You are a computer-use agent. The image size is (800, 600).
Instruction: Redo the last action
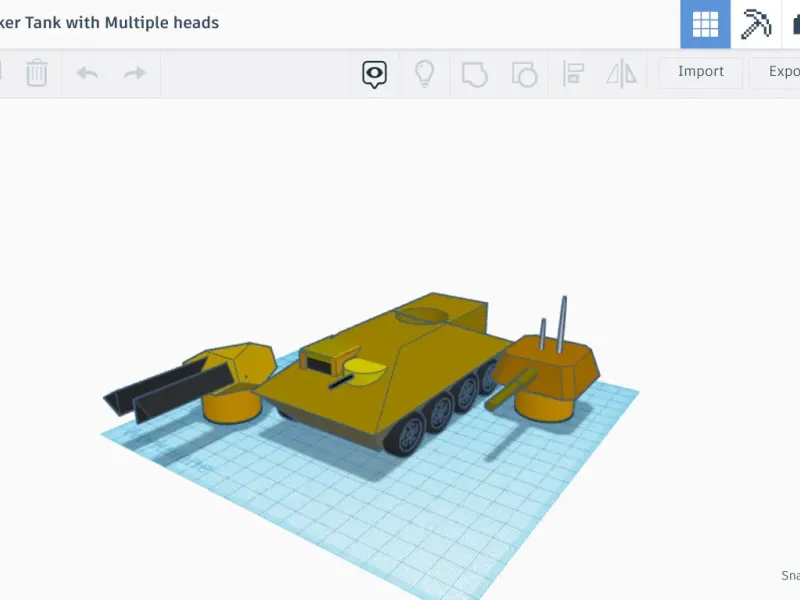tap(135, 73)
